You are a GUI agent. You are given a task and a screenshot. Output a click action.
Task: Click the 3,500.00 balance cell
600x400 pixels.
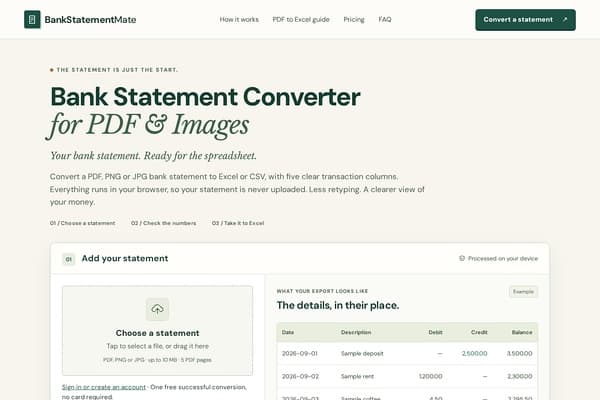pyautogui.click(x=519, y=353)
